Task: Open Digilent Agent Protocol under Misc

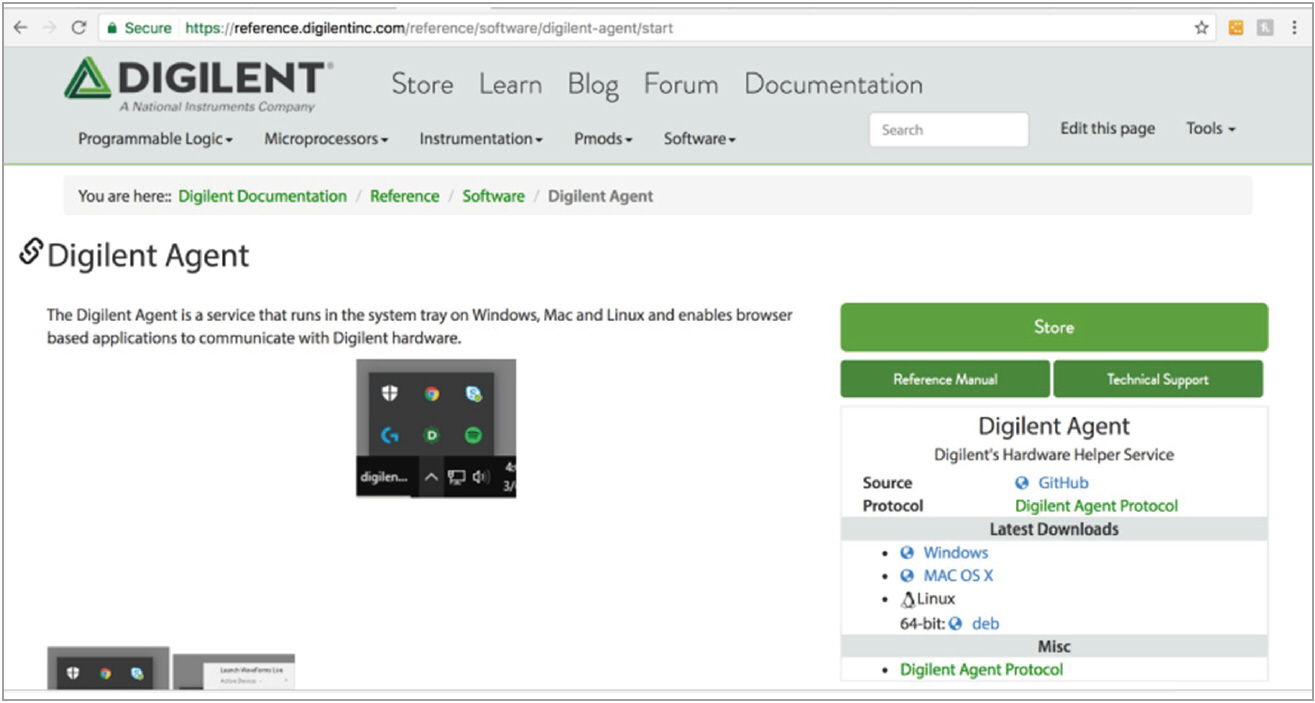Action: (x=981, y=670)
